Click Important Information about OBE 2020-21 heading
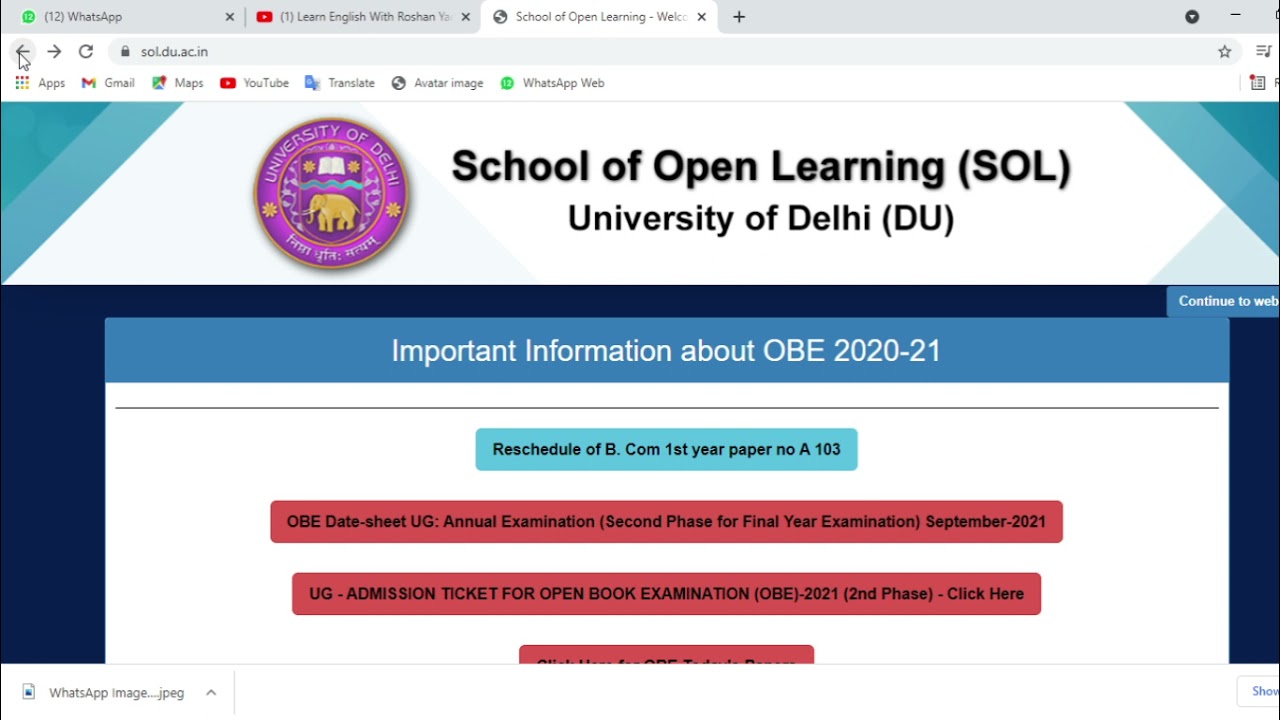 coord(666,351)
